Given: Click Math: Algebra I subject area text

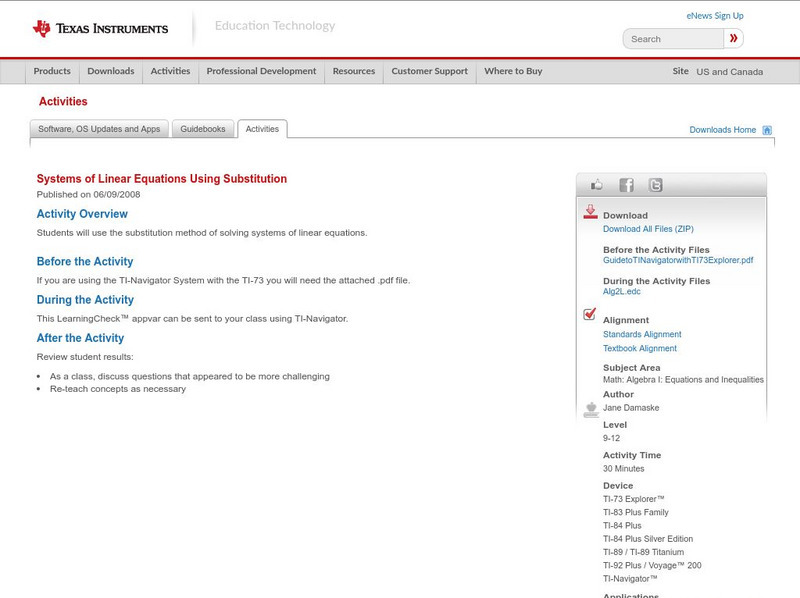Looking at the screenshot, I should click(683, 380).
